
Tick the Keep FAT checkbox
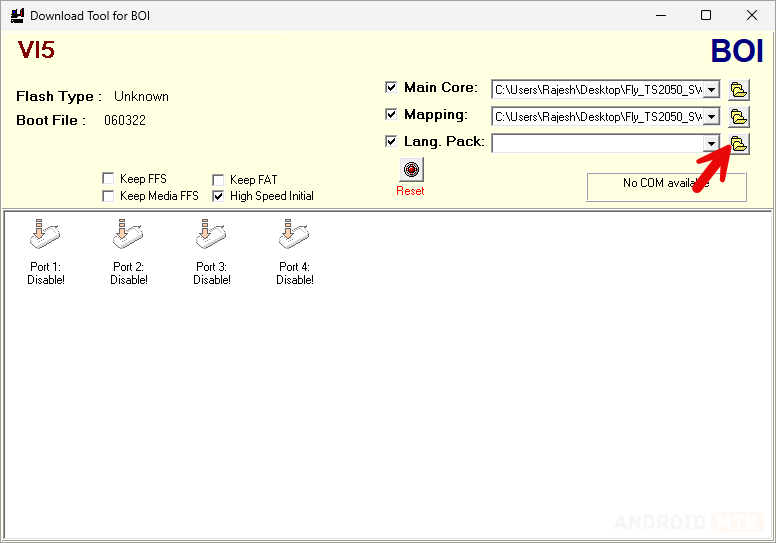(x=218, y=180)
